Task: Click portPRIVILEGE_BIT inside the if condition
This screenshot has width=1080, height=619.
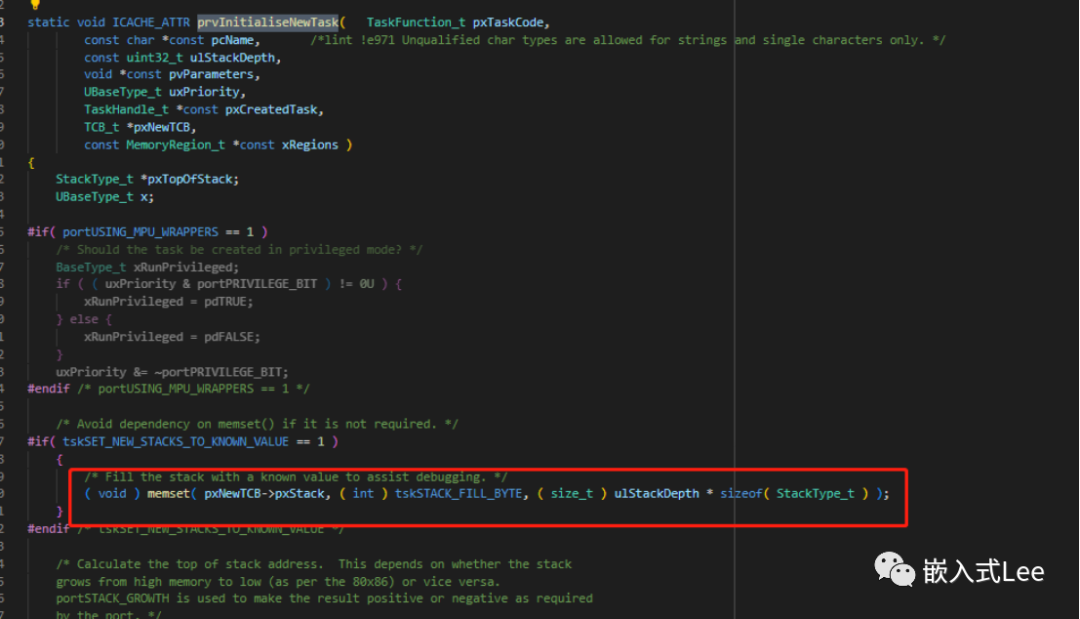Action: point(257,284)
